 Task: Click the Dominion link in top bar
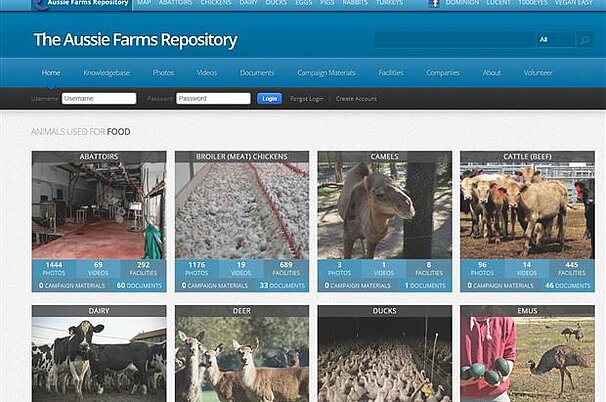[x=462, y=4]
